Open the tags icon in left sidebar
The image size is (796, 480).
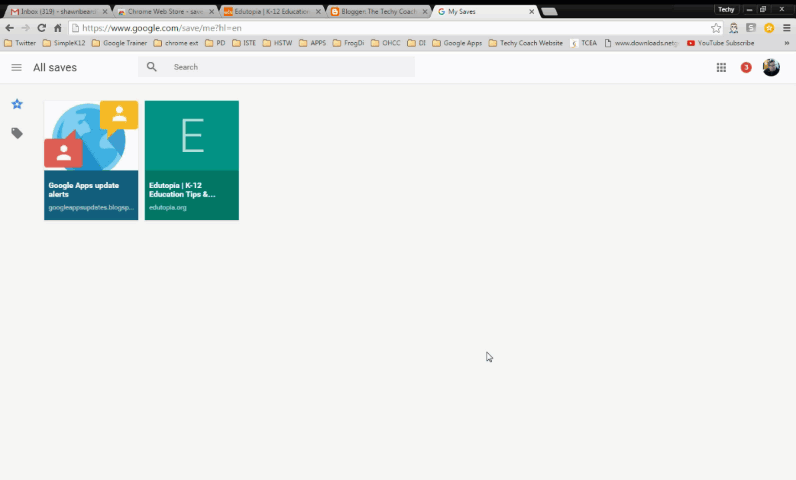click(x=17, y=133)
